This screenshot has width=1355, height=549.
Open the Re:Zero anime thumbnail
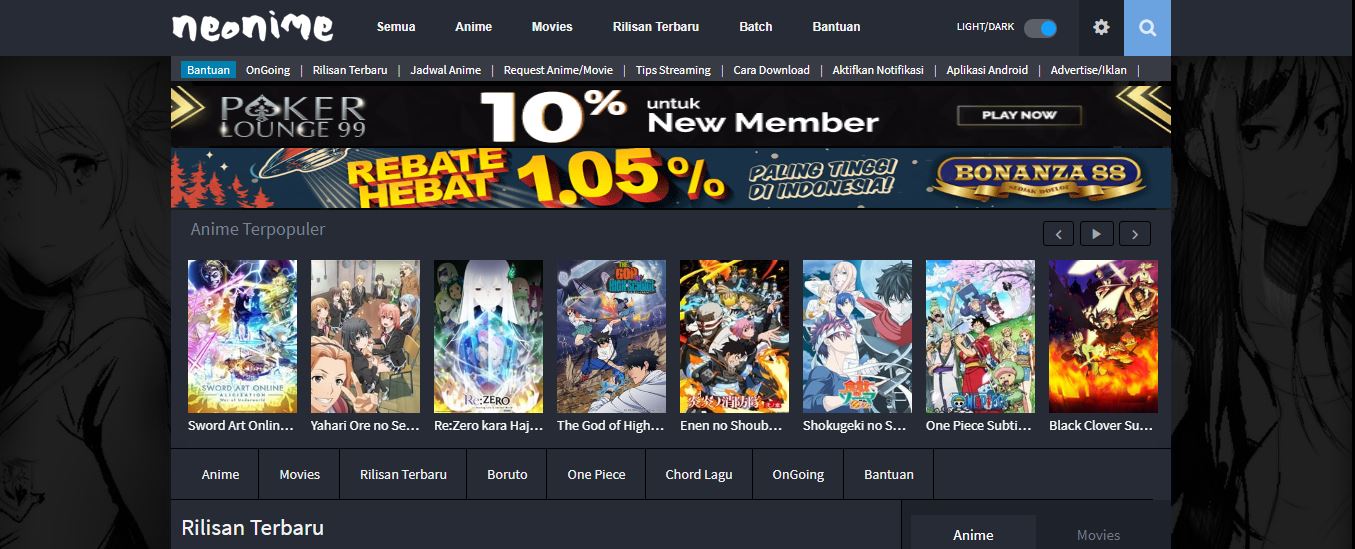(x=488, y=336)
